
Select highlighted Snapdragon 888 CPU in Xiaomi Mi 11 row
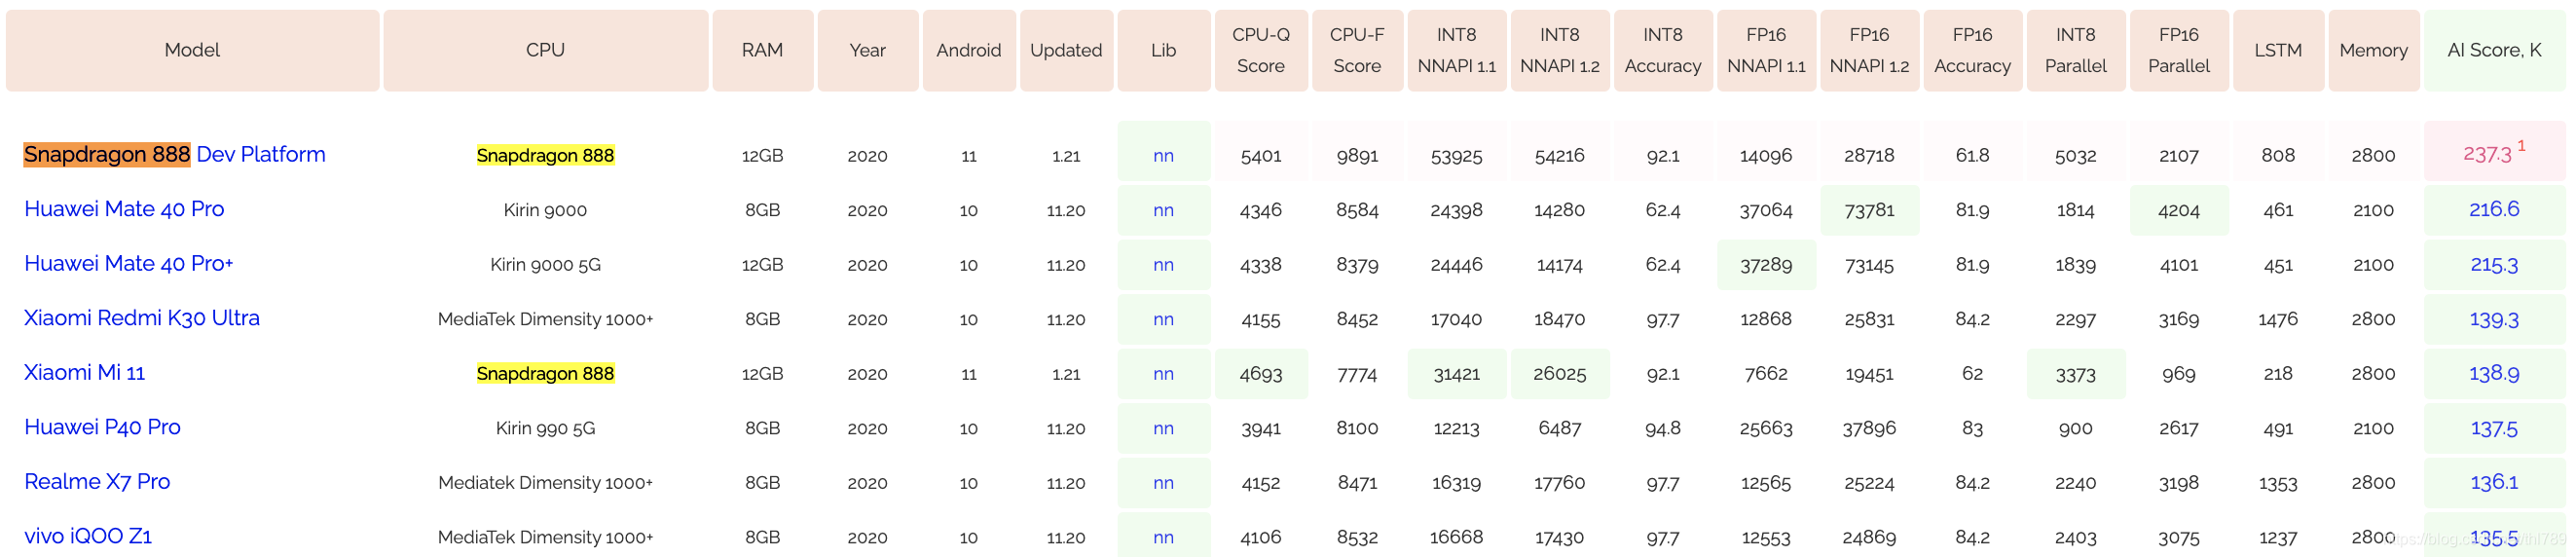tap(546, 373)
